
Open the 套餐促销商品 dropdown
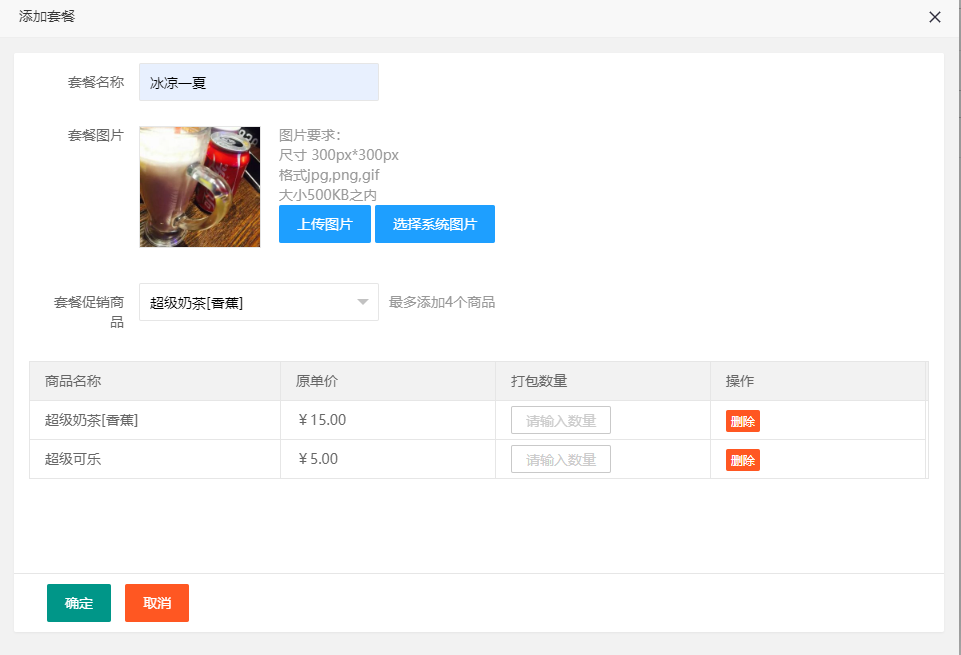pyautogui.click(x=258, y=302)
